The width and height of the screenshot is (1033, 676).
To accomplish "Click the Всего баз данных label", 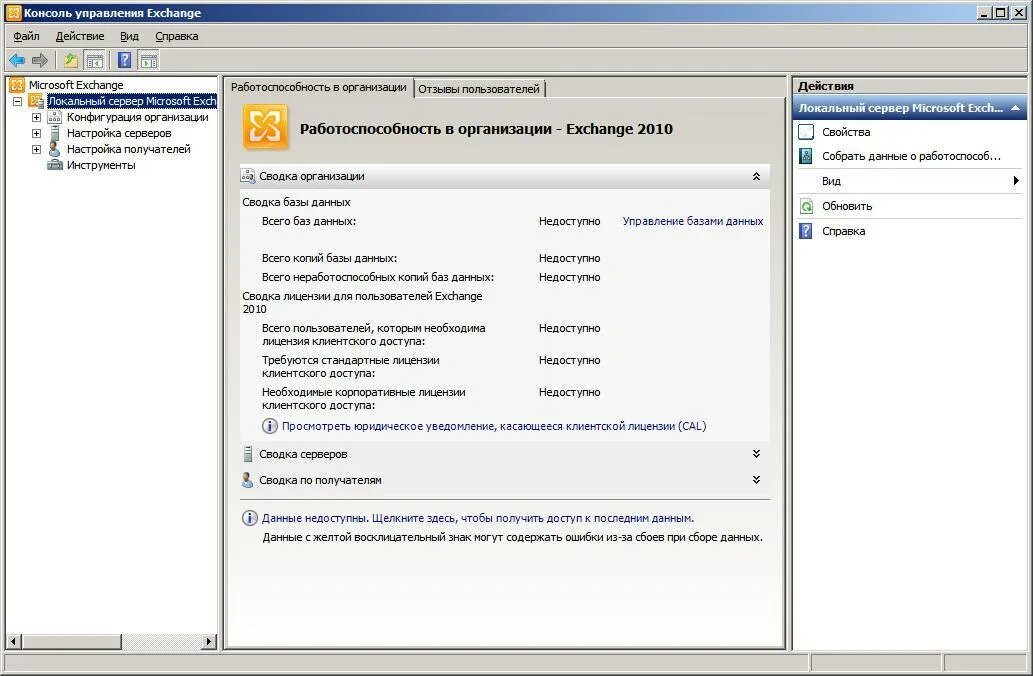I will click(x=309, y=221).
